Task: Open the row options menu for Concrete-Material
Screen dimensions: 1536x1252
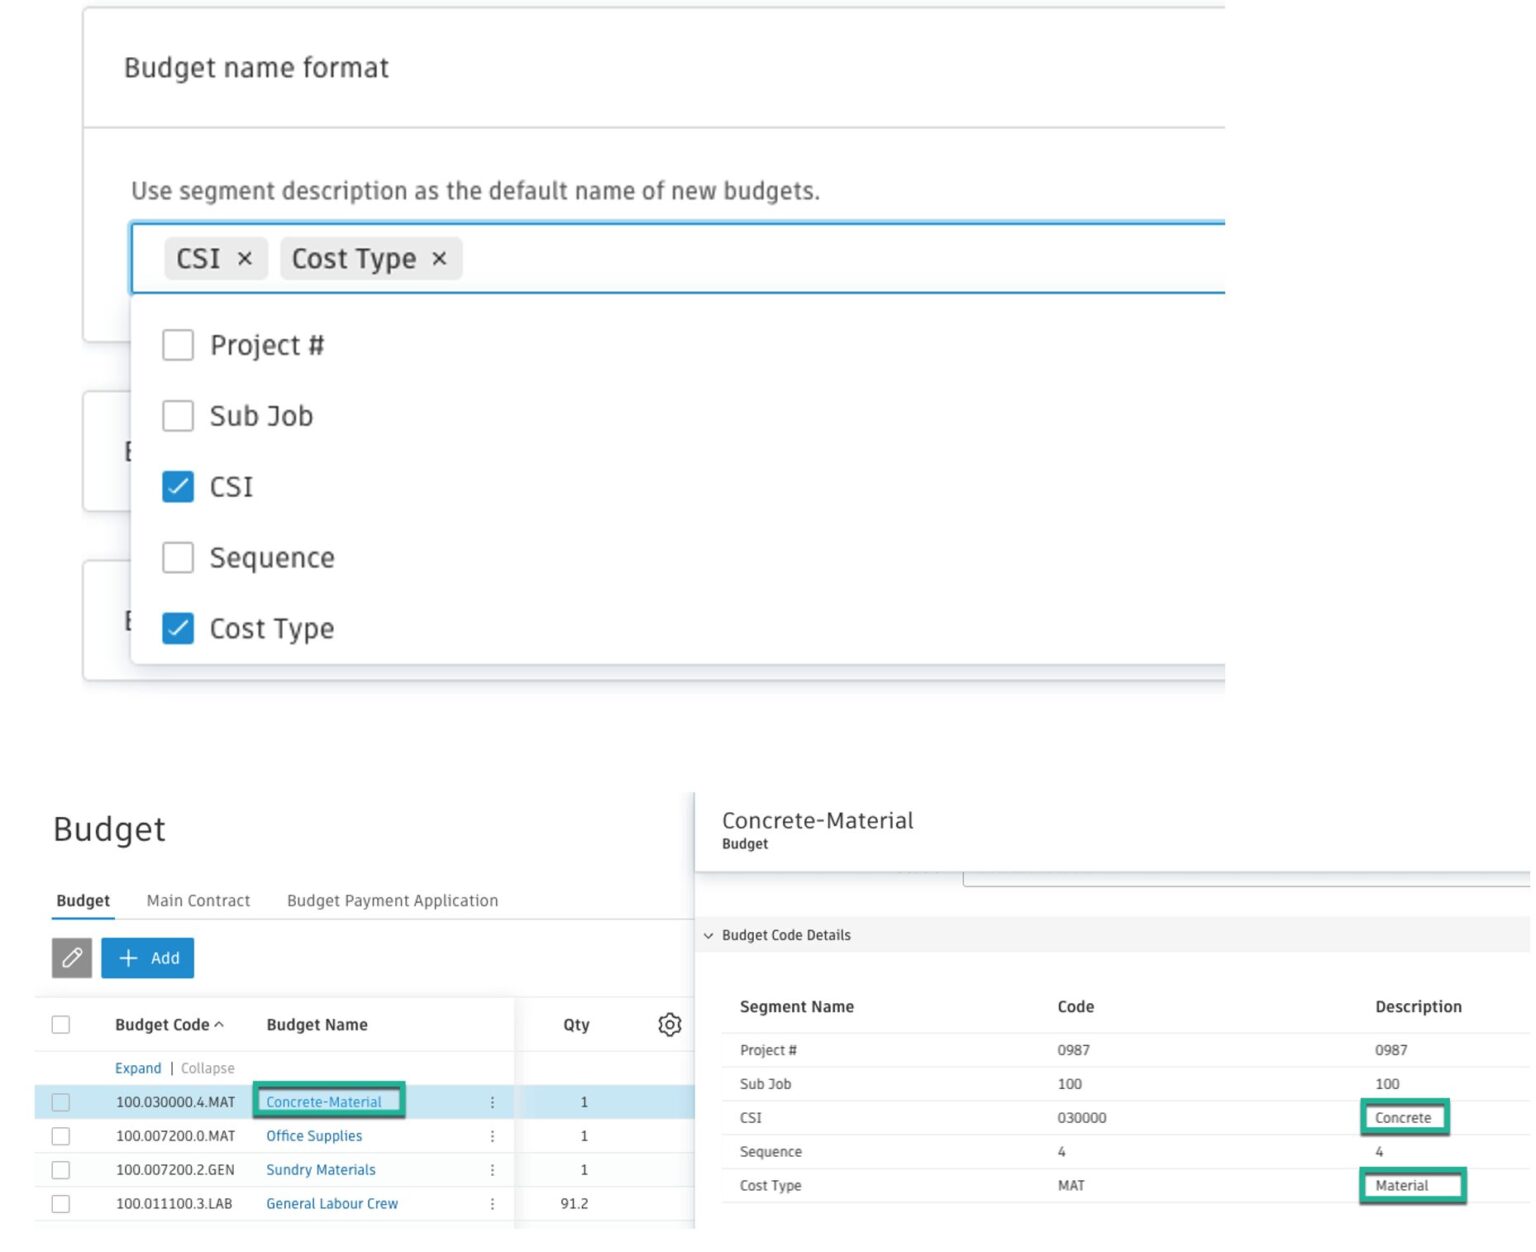Action: (491, 1101)
